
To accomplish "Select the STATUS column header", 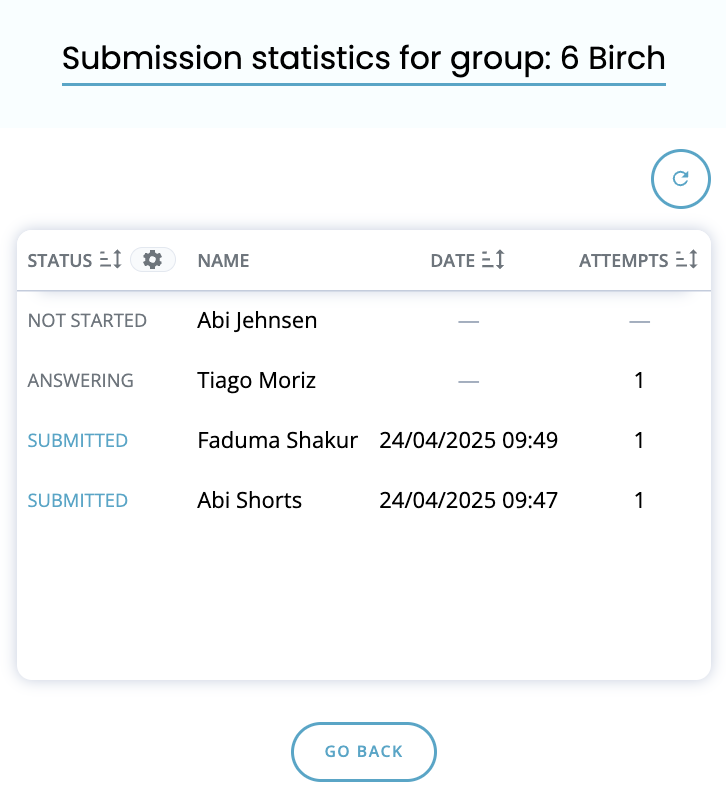I will pos(60,261).
